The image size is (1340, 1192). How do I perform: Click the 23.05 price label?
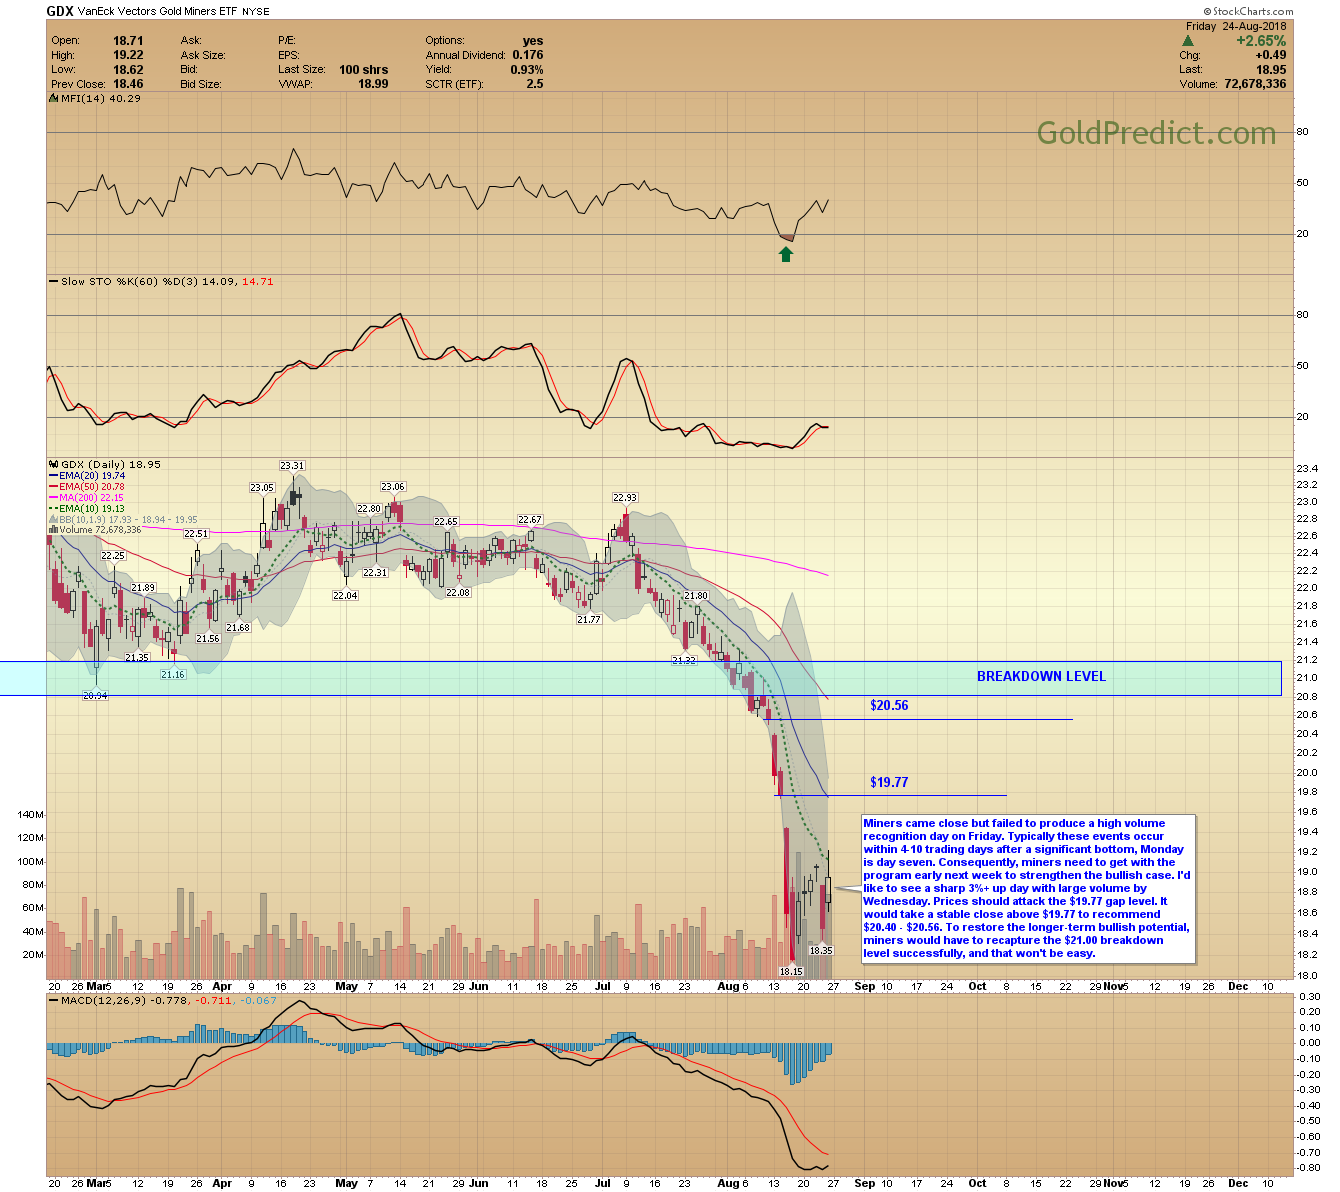pyautogui.click(x=262, y=488)
